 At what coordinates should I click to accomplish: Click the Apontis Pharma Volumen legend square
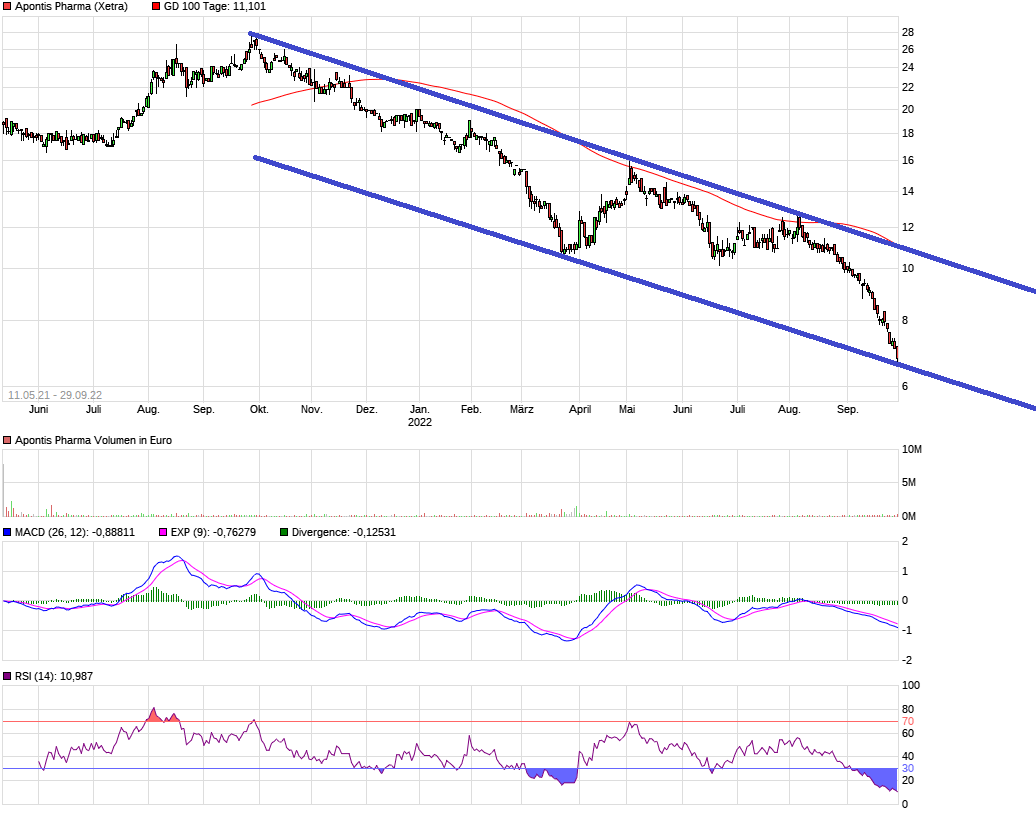coord(7,440)
